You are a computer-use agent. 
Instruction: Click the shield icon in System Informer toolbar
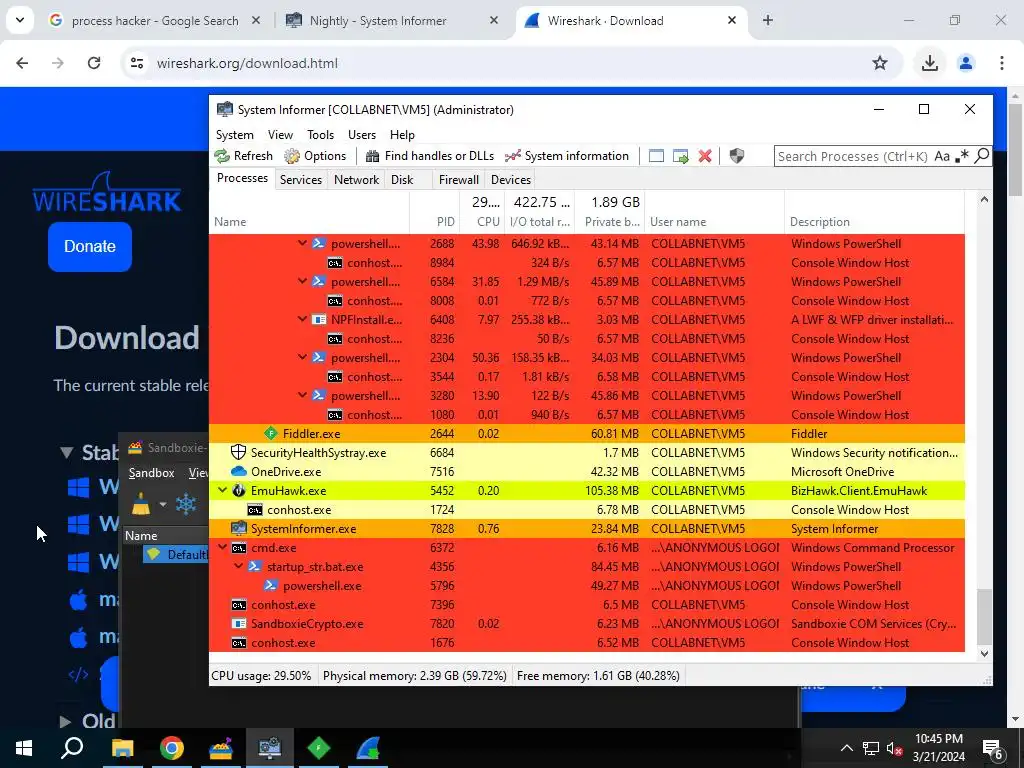point(737,156)
